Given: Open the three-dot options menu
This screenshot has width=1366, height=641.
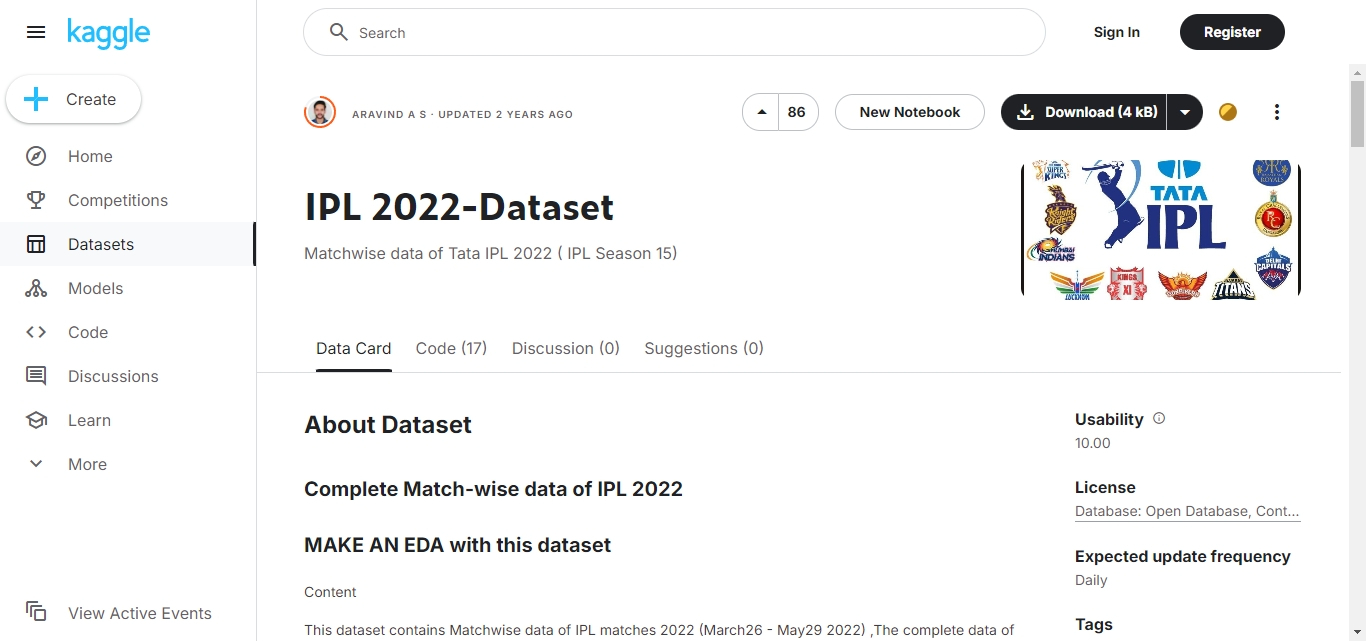Looking at the screenshot, I should [1276, 112].
